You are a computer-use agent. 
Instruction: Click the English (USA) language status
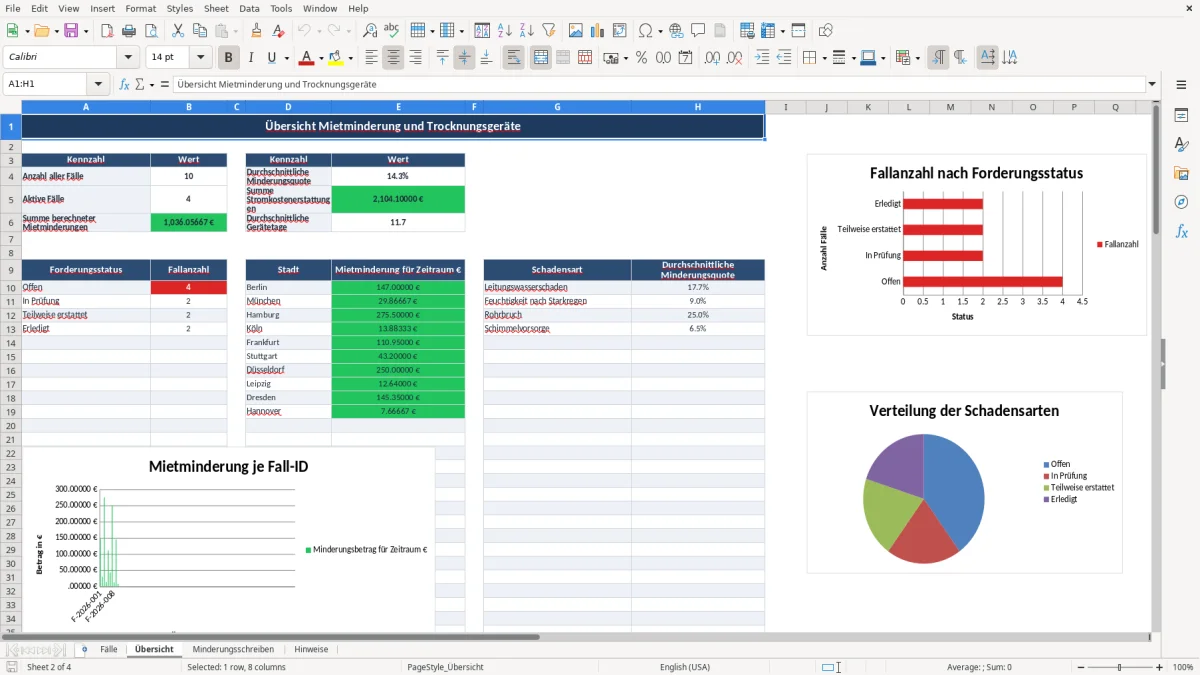pyautogui.click(x=684, y=667)
